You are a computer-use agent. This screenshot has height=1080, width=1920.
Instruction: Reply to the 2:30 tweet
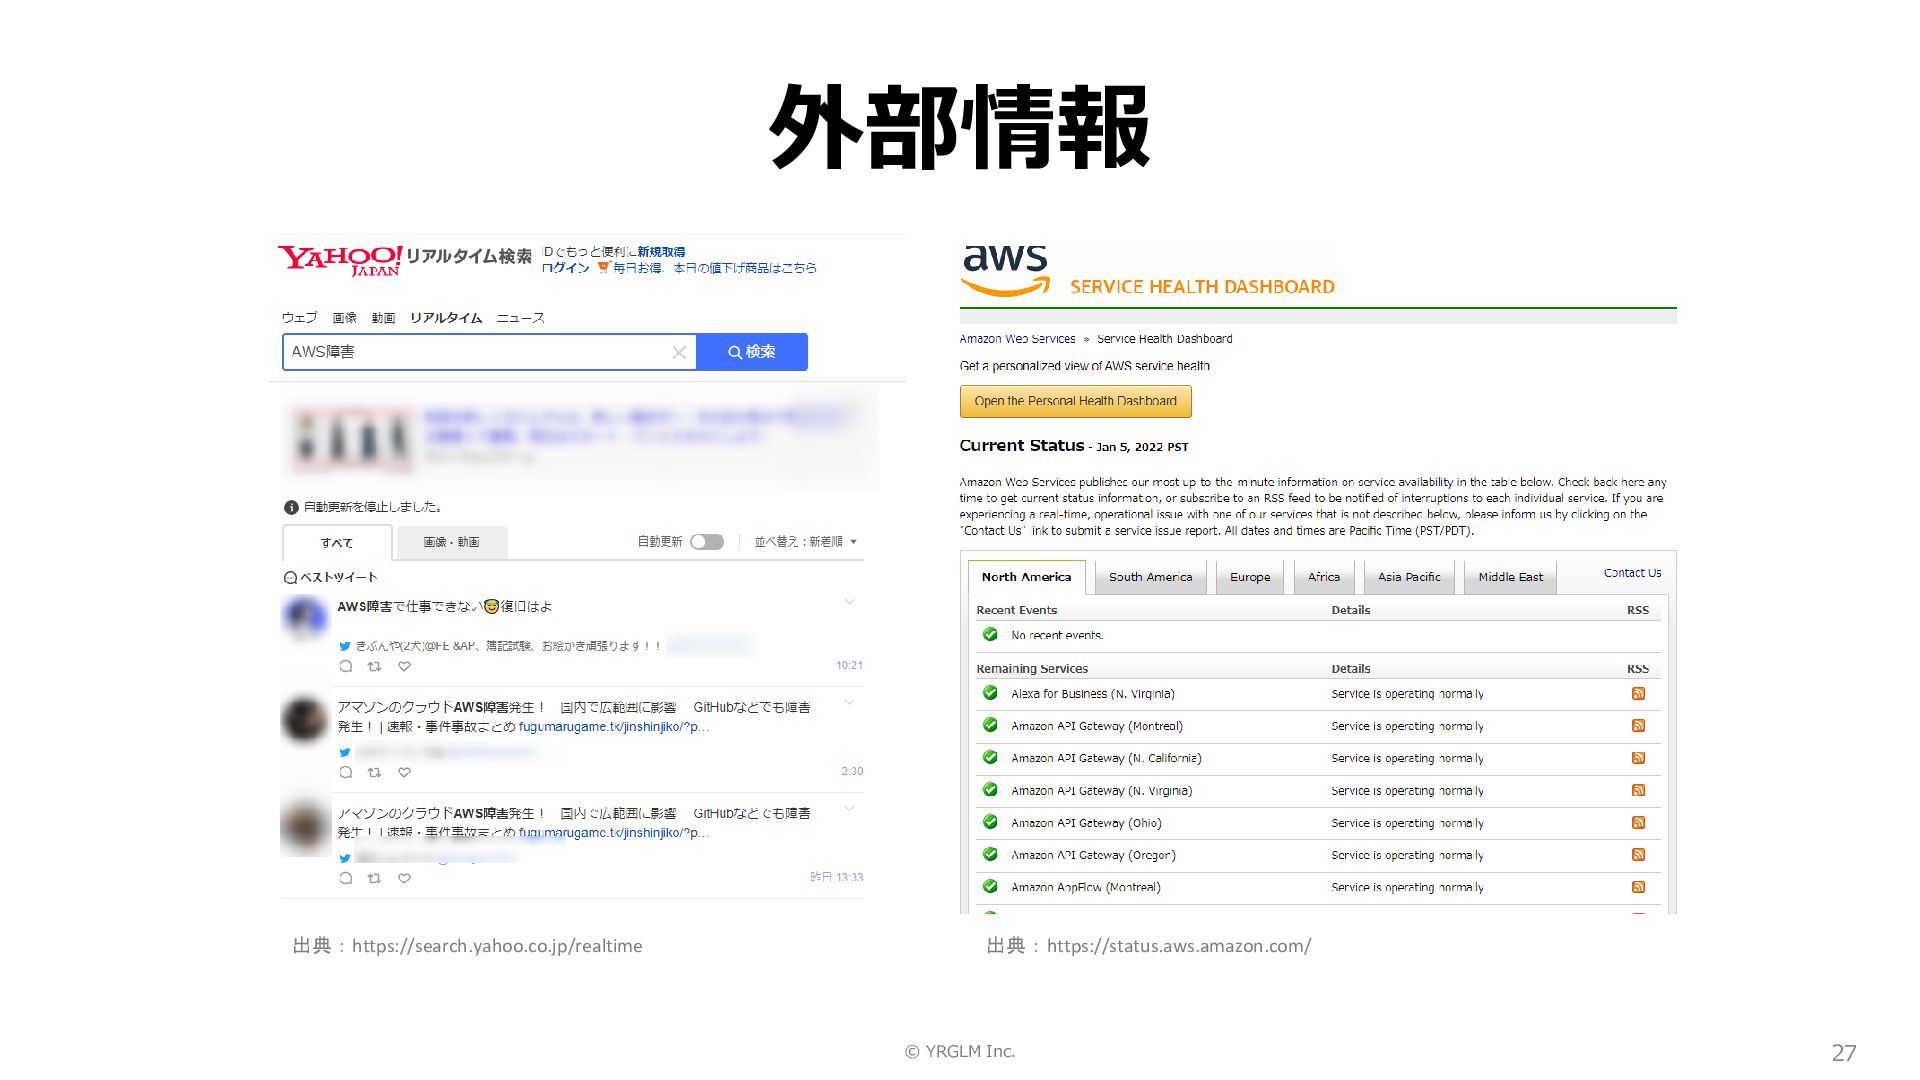pyautogui.click(x=346, y=772)
